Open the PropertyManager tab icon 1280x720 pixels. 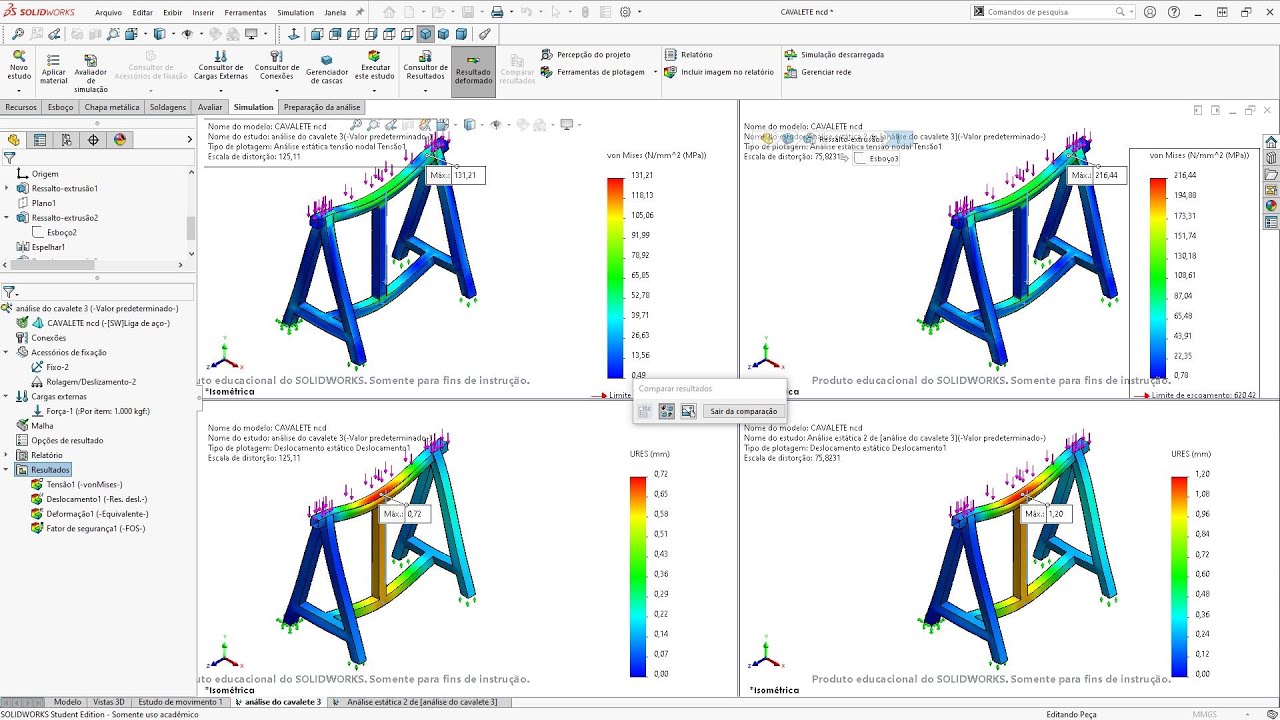40,140
